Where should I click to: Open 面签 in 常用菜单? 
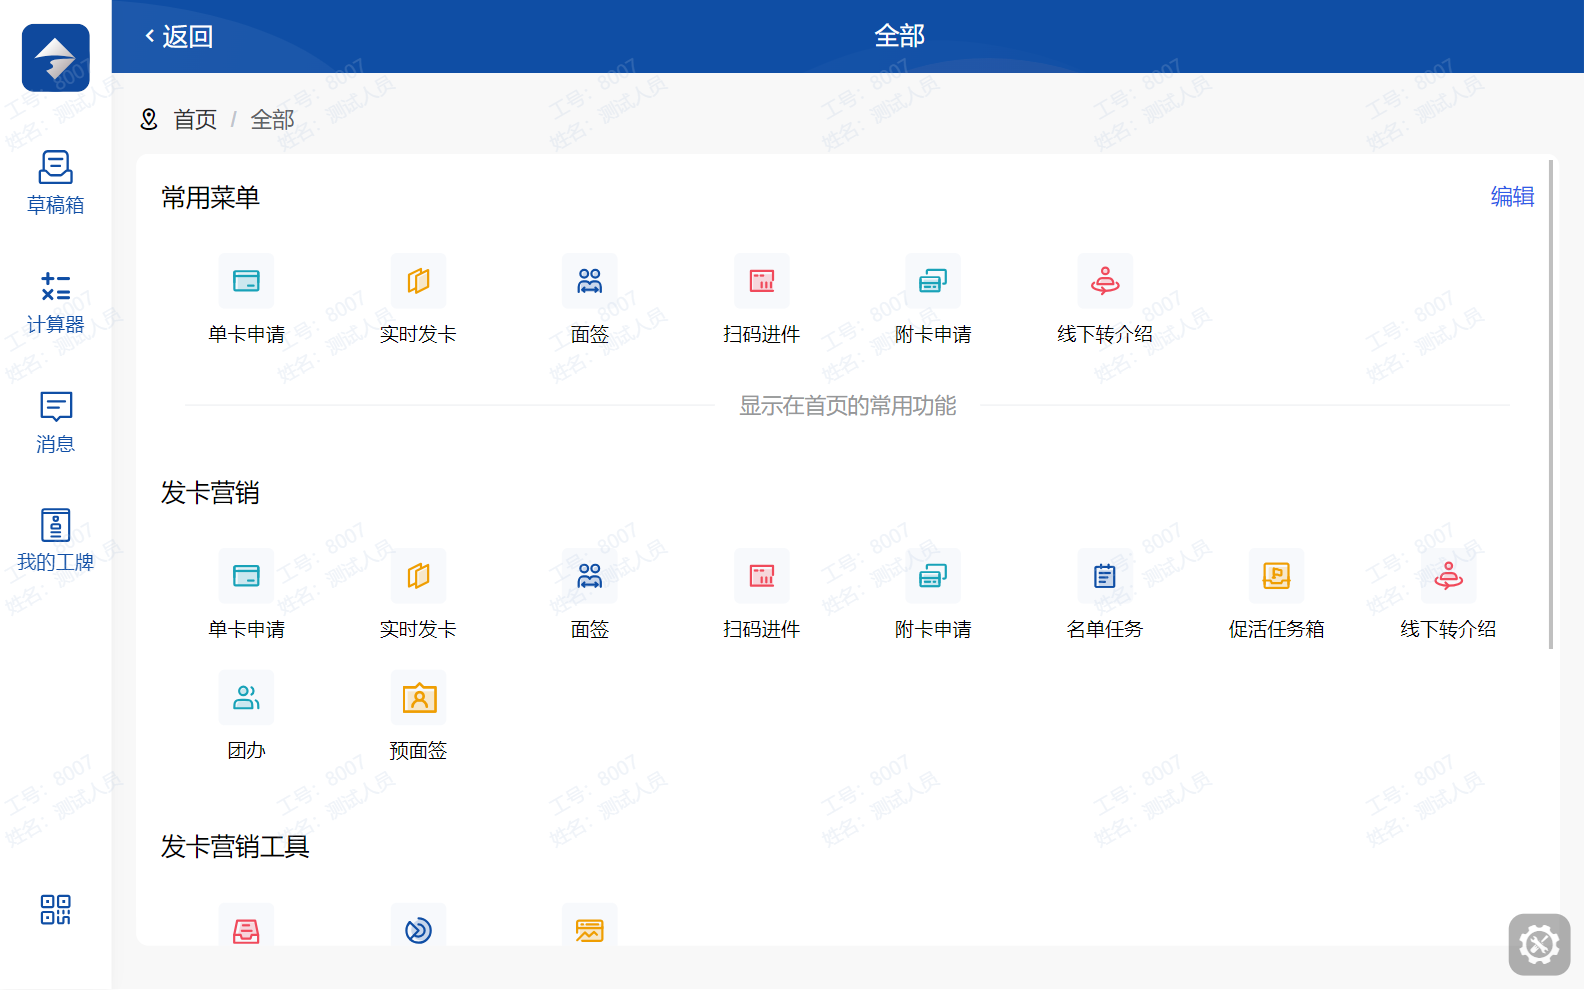(x=590, y=299)
